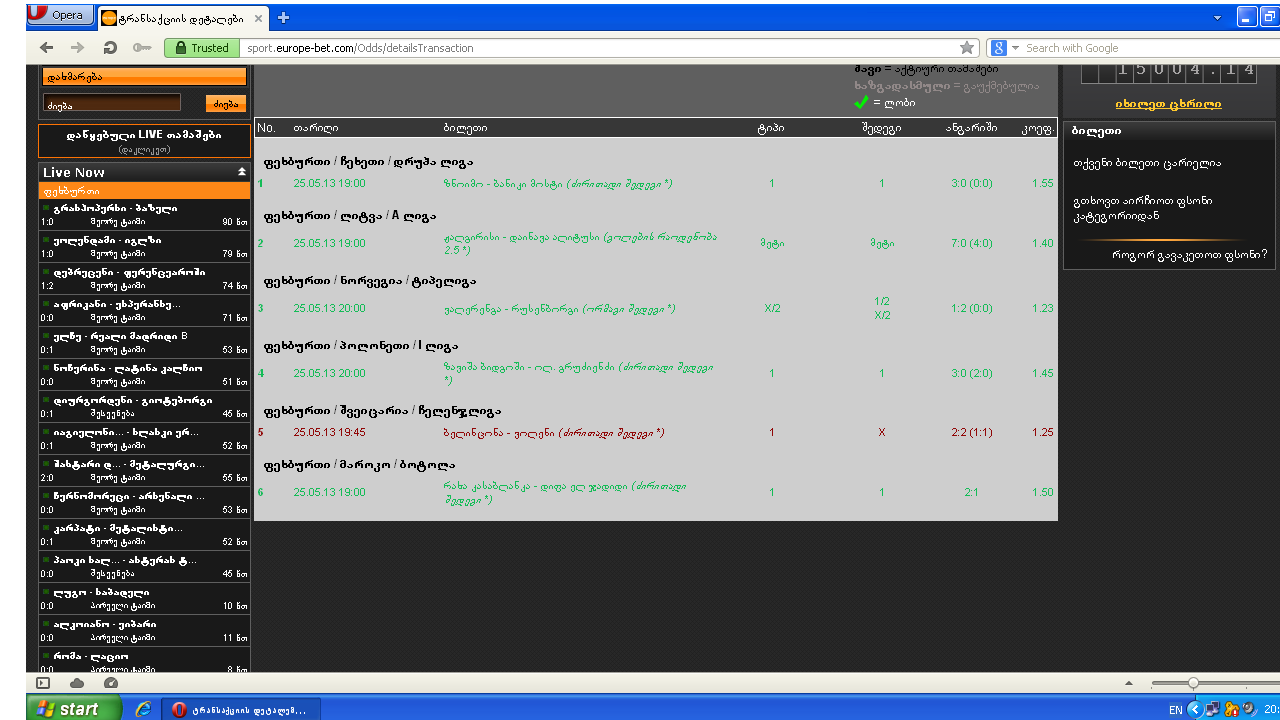1280x720 pixels.
Task: Click the green X/2 bet type cell
Action: 772,309
